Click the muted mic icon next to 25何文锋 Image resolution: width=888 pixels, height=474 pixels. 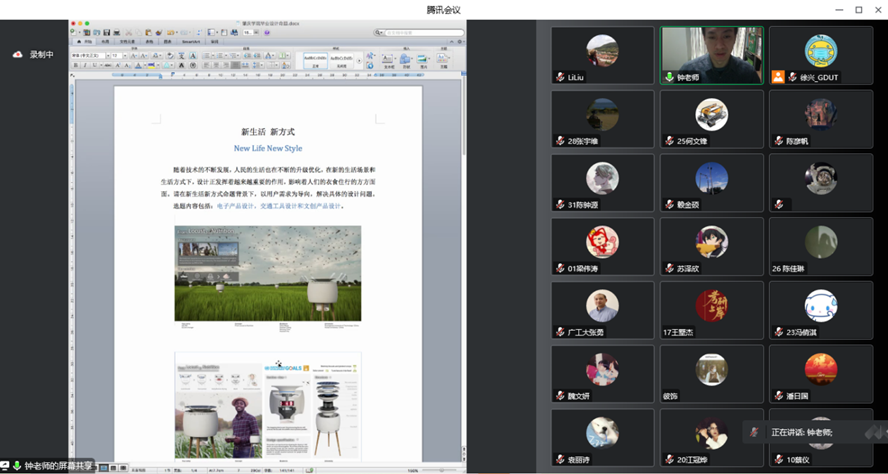[669, 141]
